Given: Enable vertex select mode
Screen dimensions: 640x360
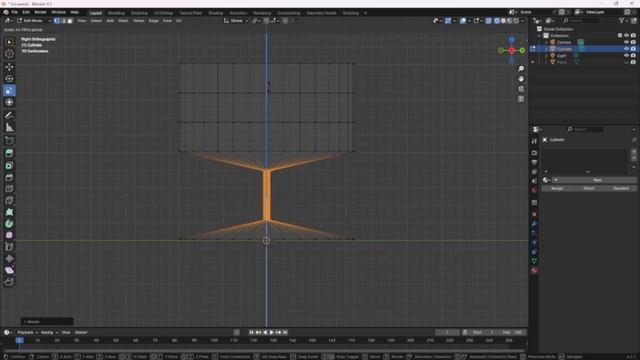Looking at the screenshot, I should [57, 21].
